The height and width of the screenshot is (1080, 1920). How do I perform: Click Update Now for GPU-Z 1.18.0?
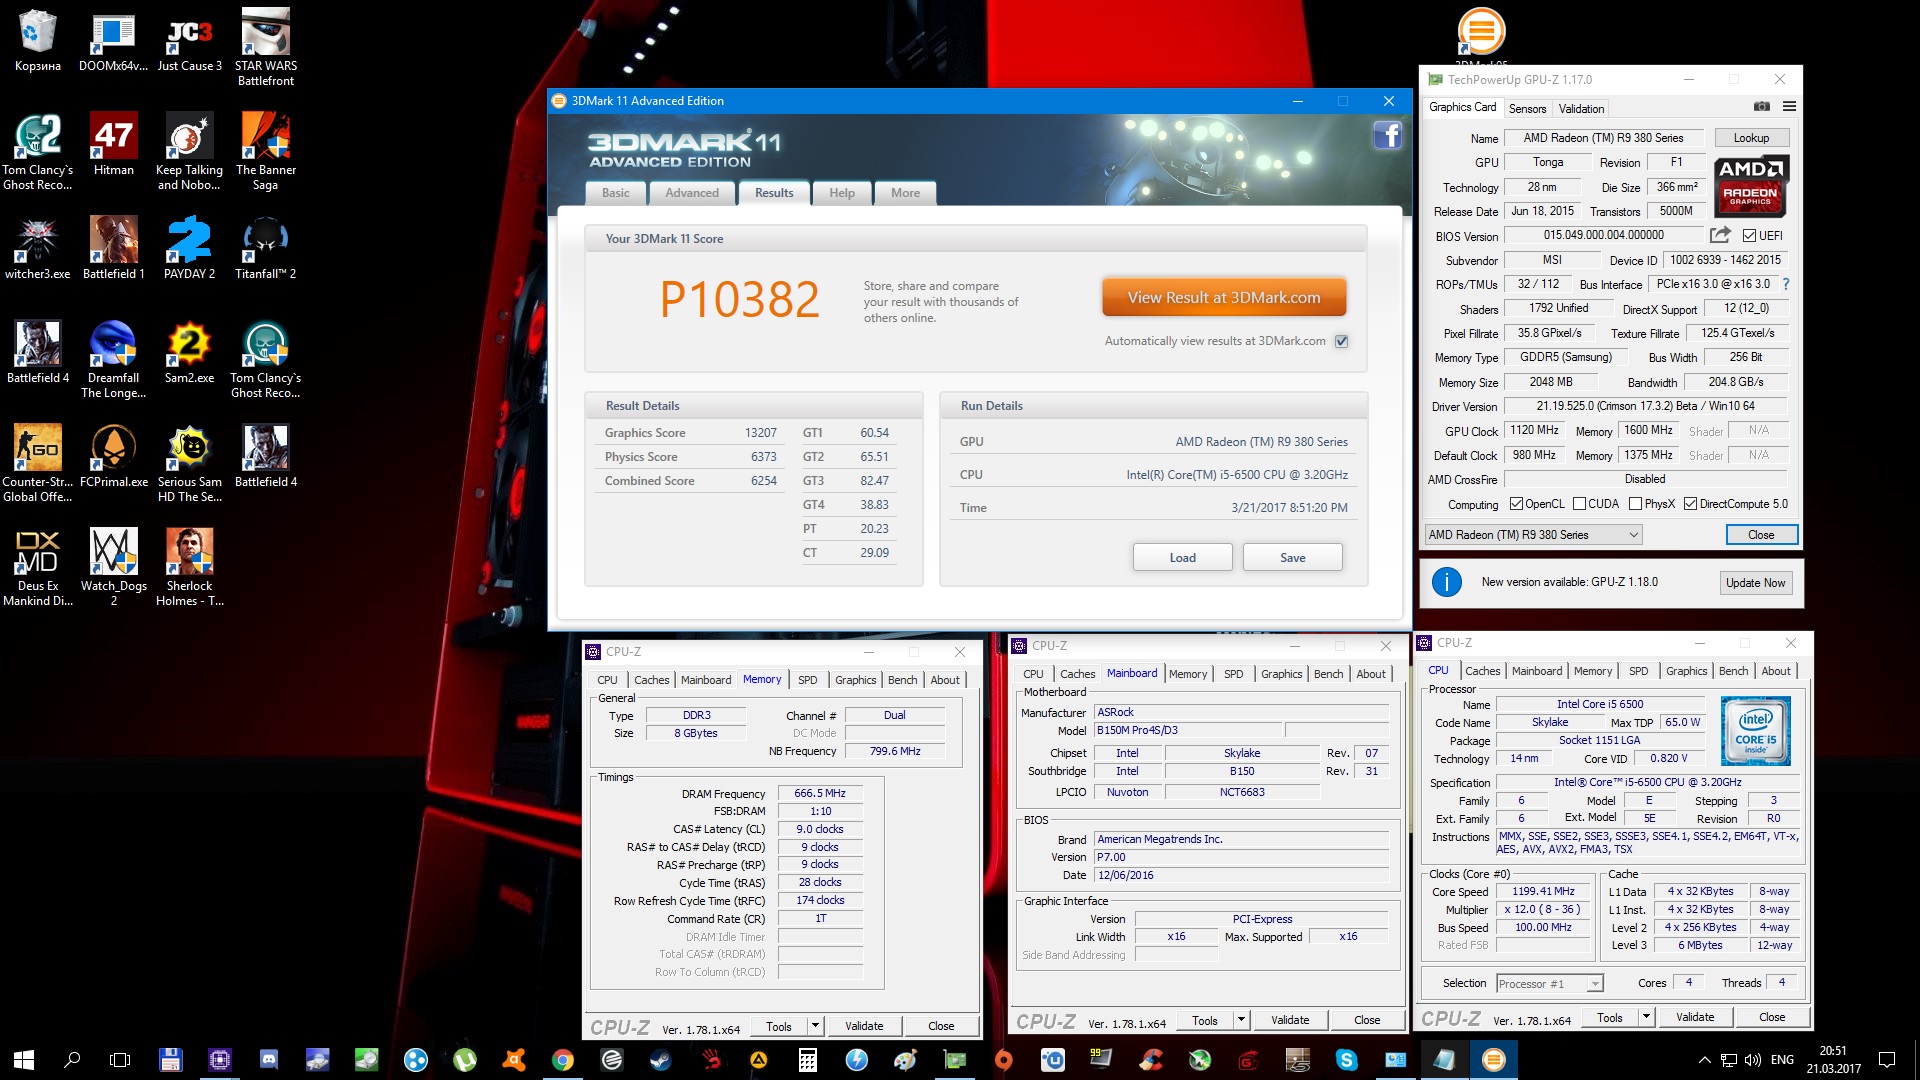coord(1755,583)
